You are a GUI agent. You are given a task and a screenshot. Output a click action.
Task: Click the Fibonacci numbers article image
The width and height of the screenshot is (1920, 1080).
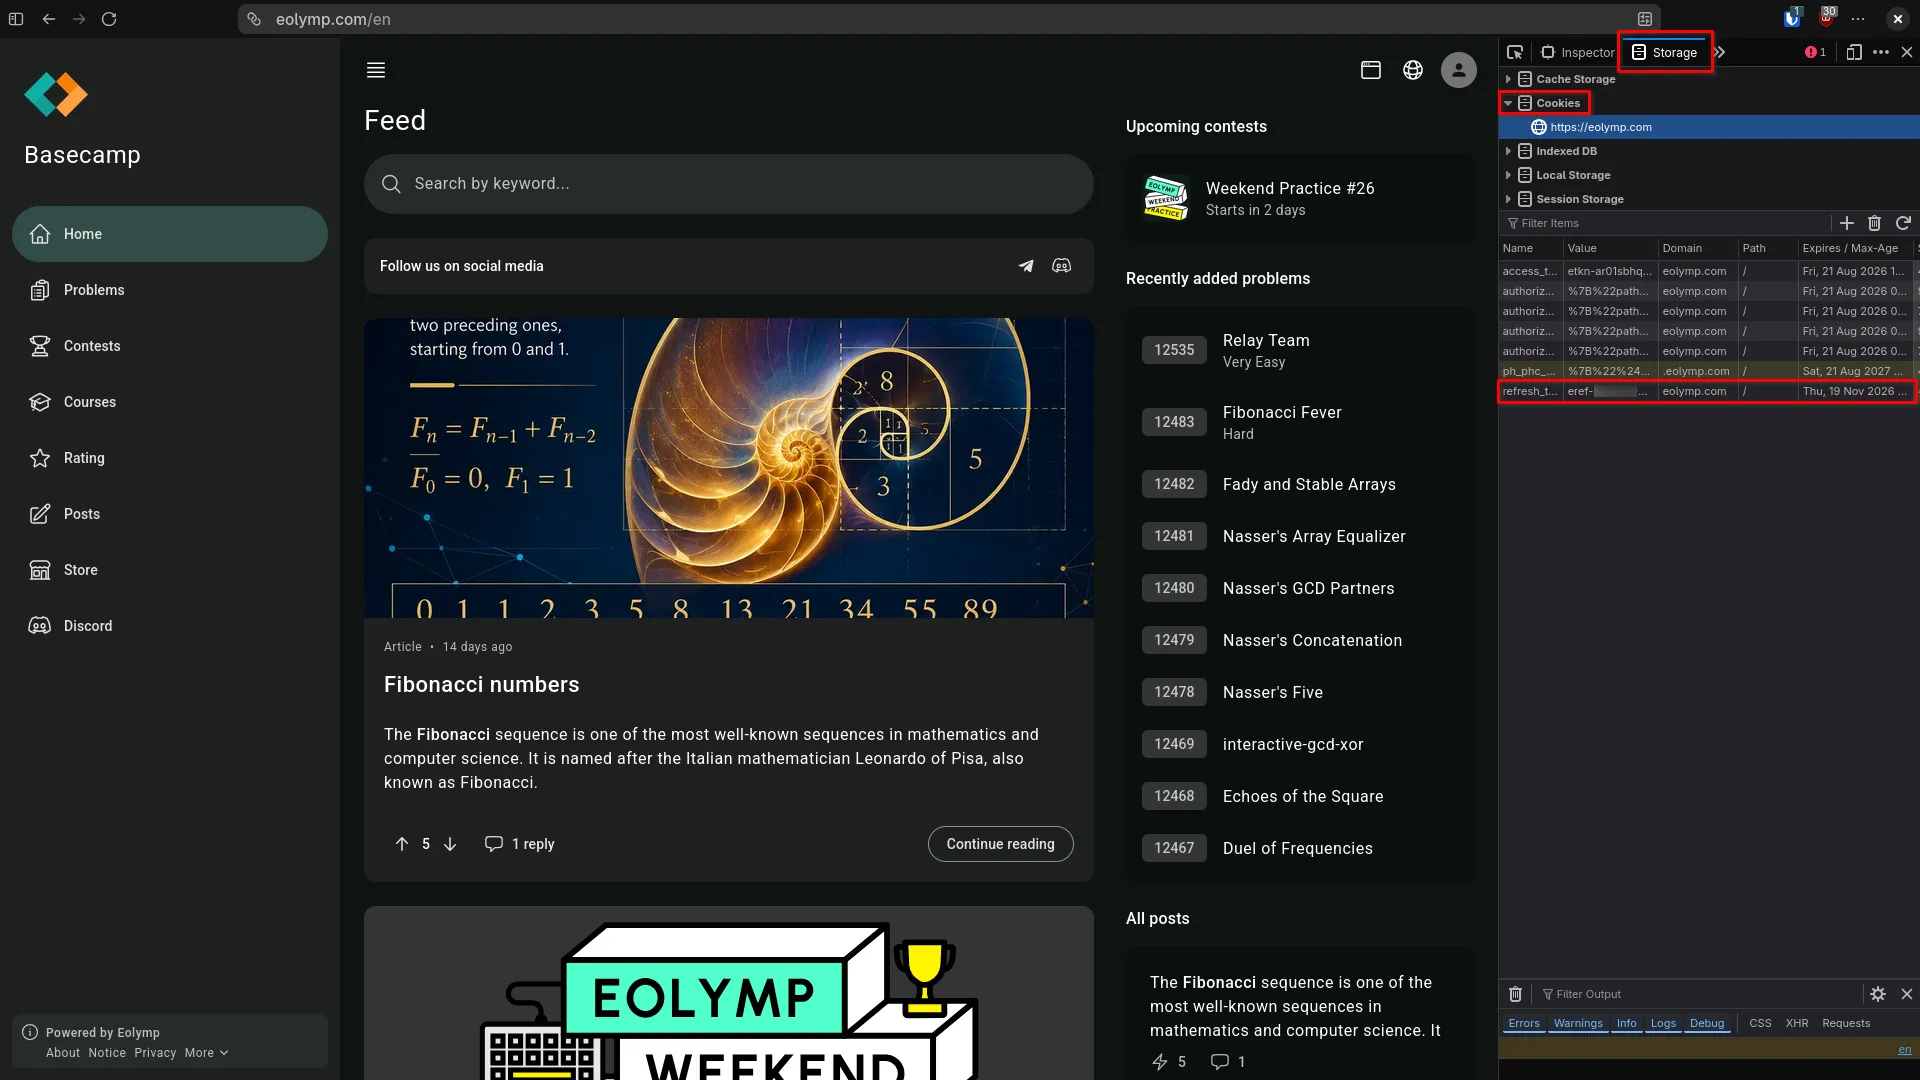[x=729, y=468]
